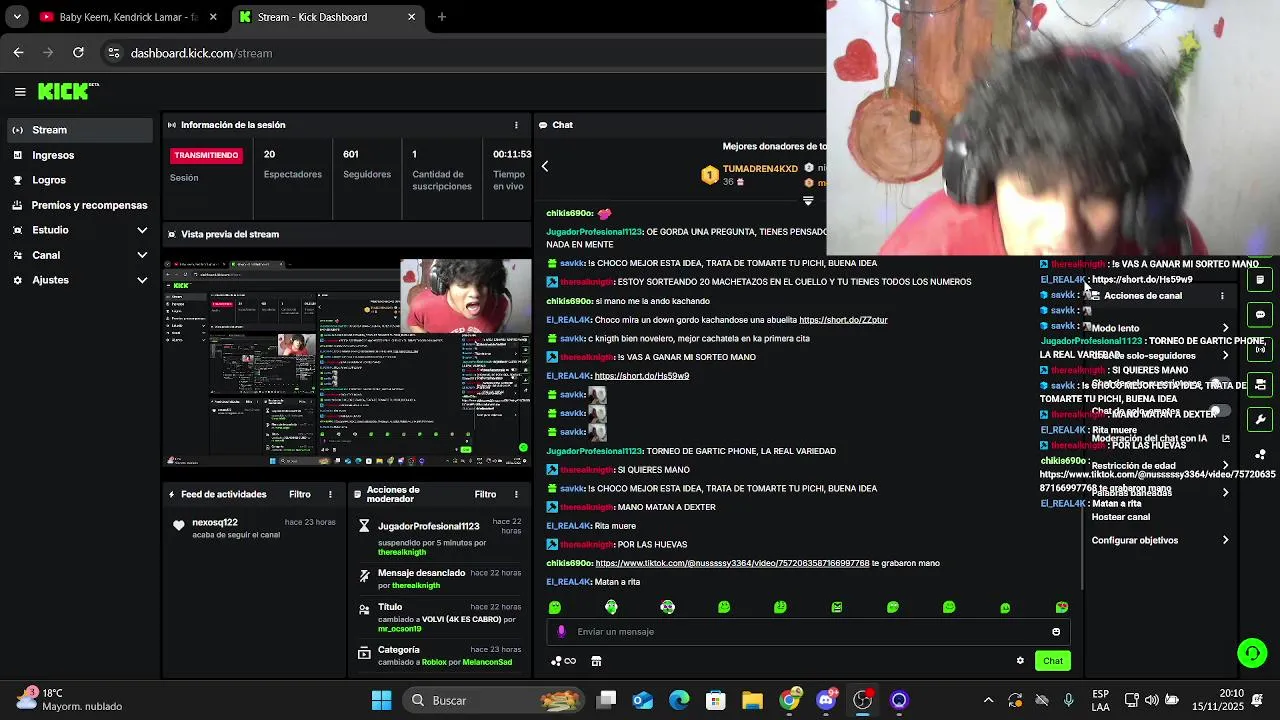1280x720 pixels.
Task: Open the short.do/ZZotur link in chat
Action: coord(843,320)
